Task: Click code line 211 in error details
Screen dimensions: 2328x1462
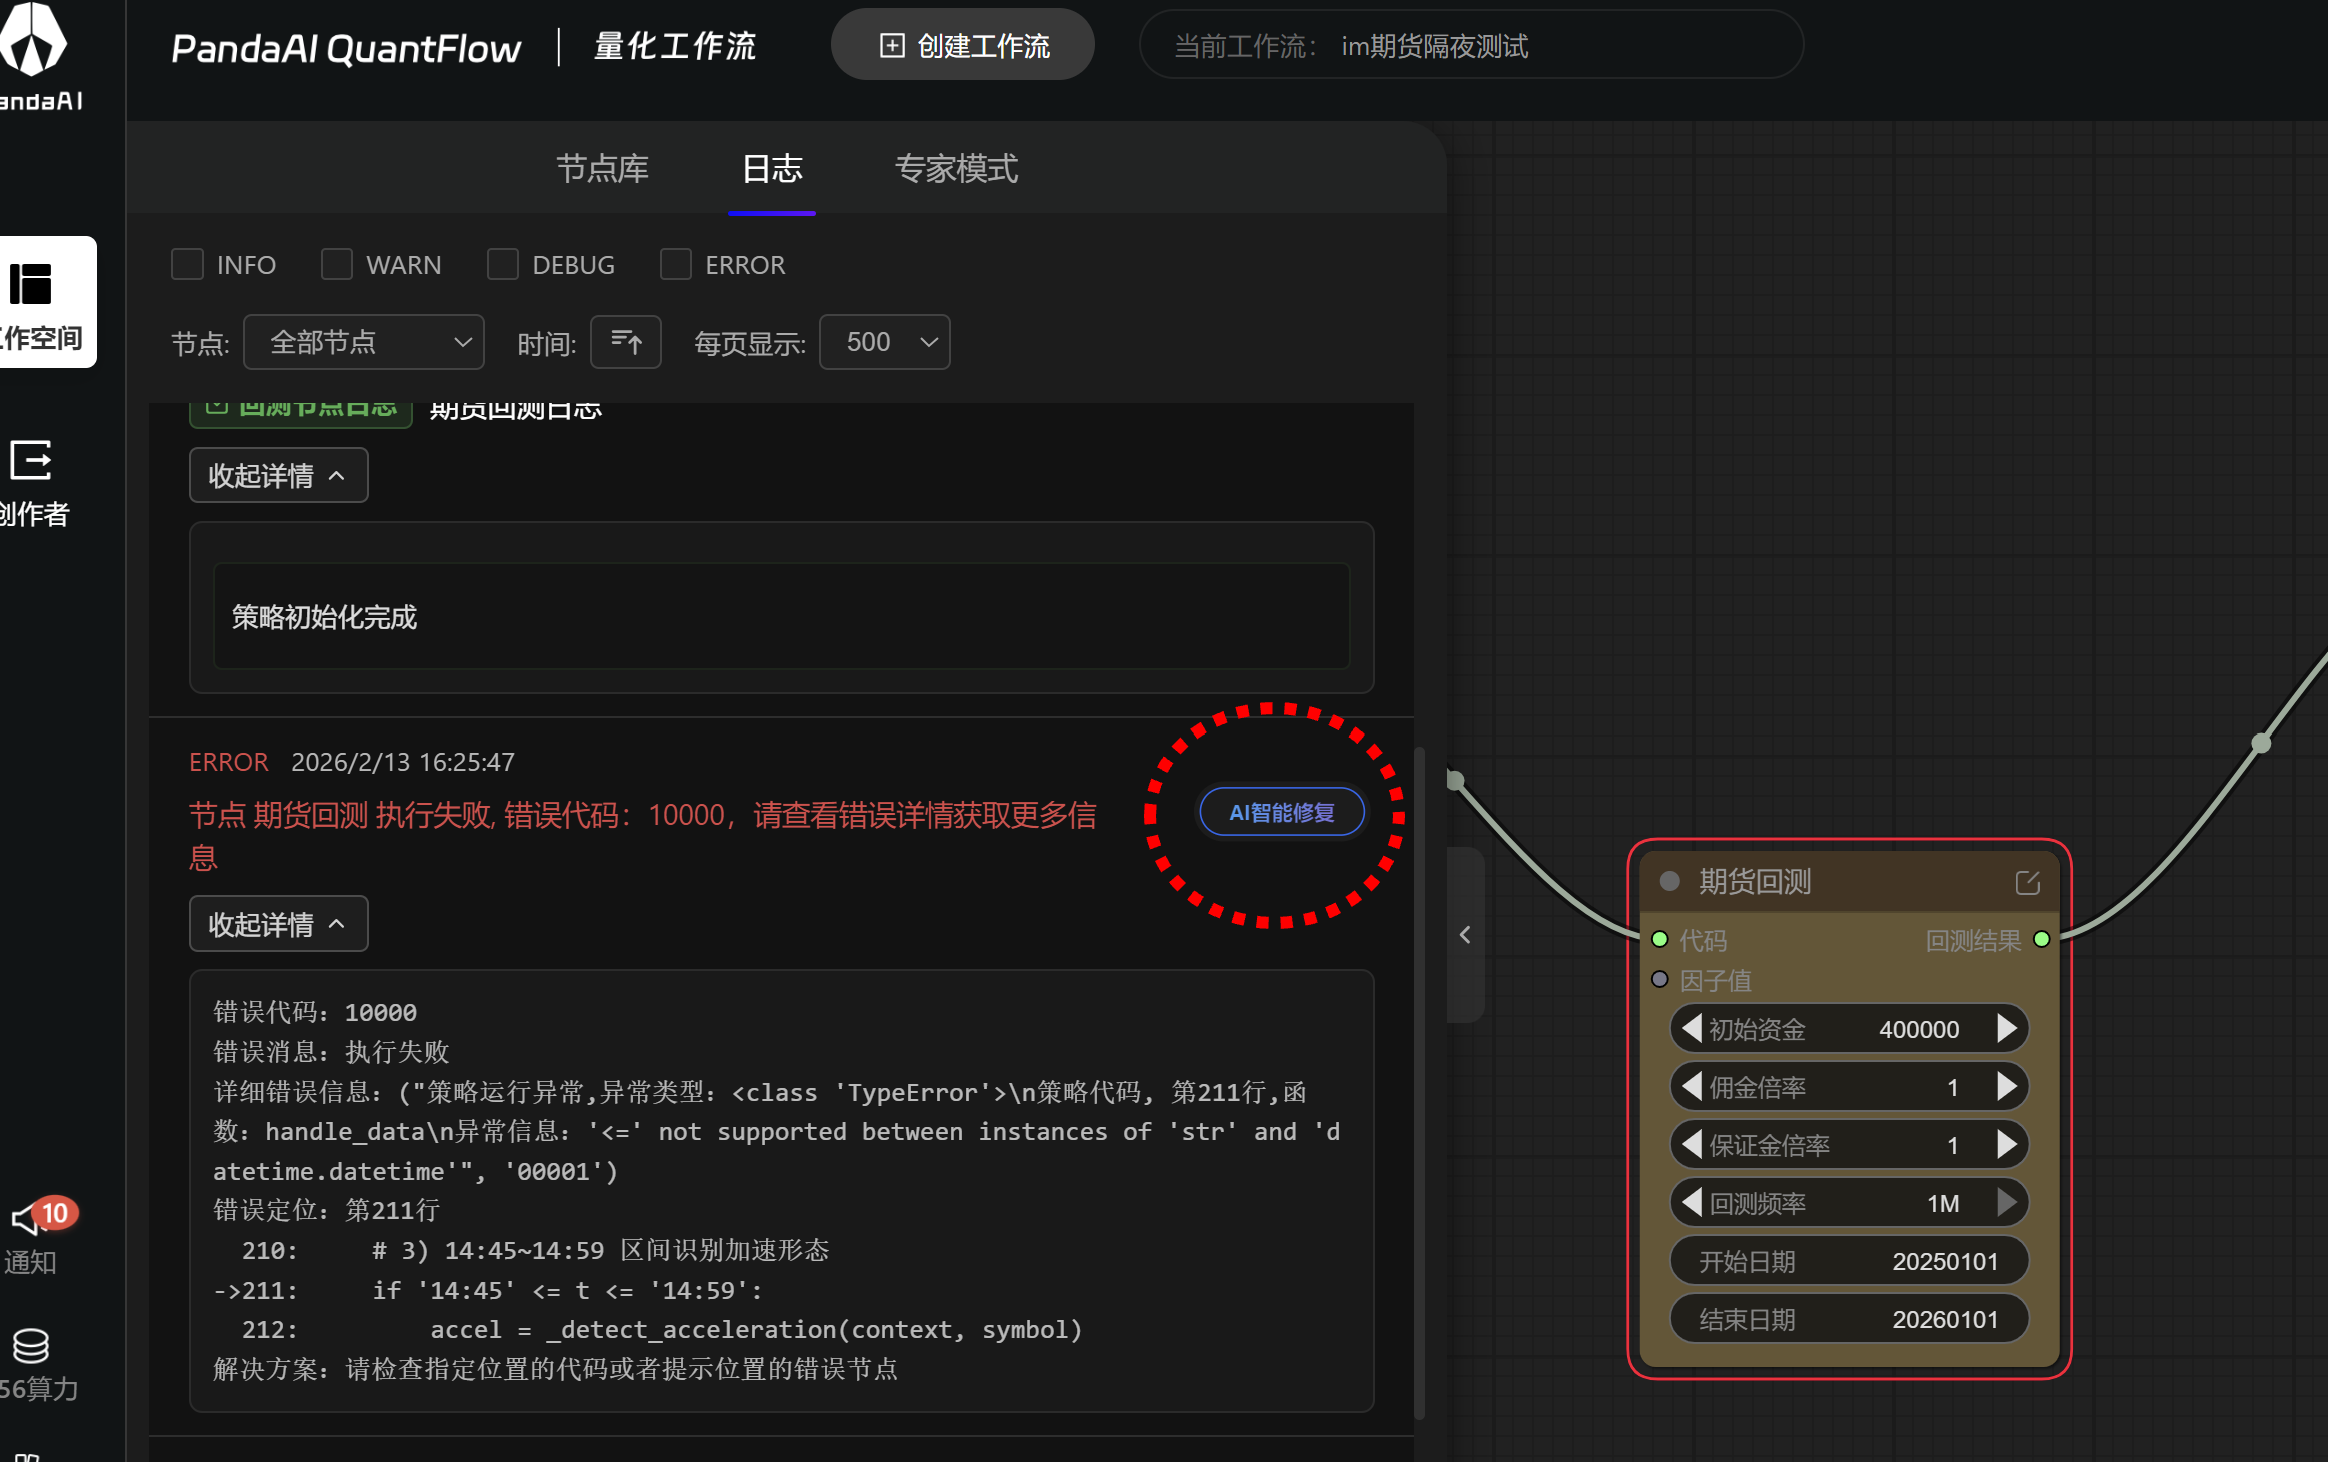Action: click(x=488, y=1290)
